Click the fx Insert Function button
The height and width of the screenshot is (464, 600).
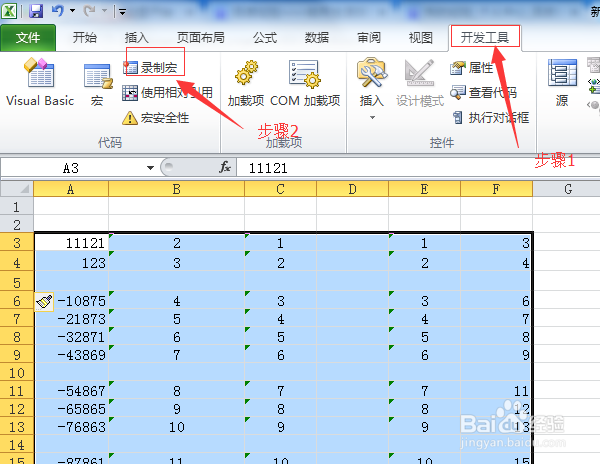[x=225, y=167]
